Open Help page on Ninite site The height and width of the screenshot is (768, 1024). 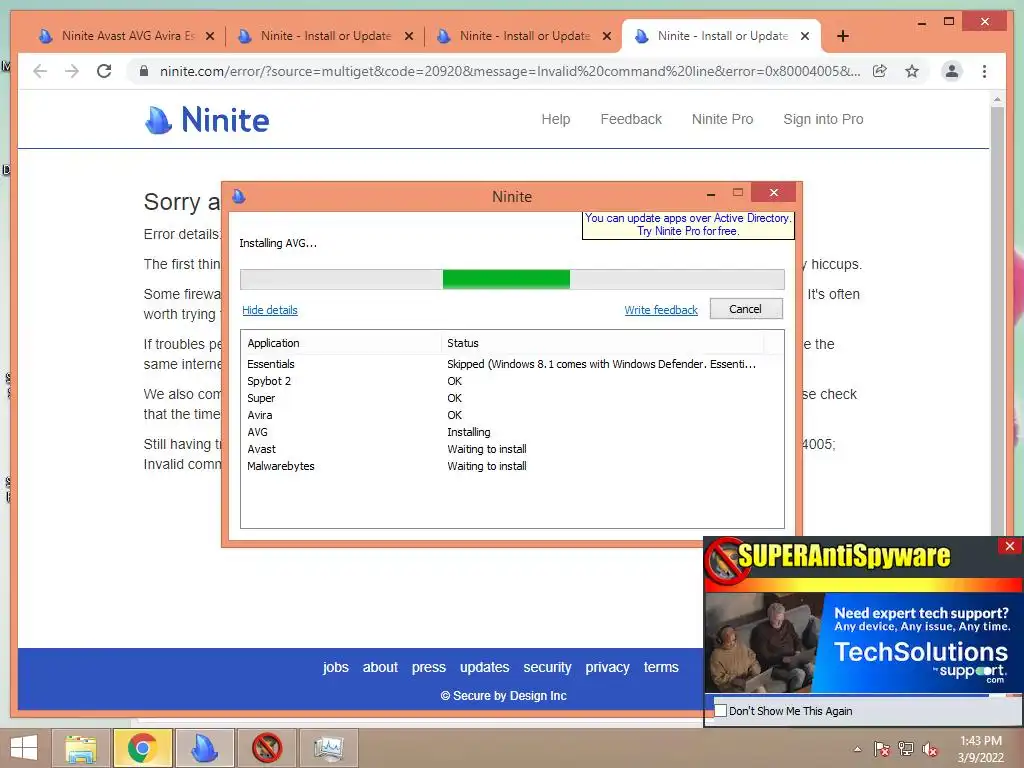click(x=556, y=120)
